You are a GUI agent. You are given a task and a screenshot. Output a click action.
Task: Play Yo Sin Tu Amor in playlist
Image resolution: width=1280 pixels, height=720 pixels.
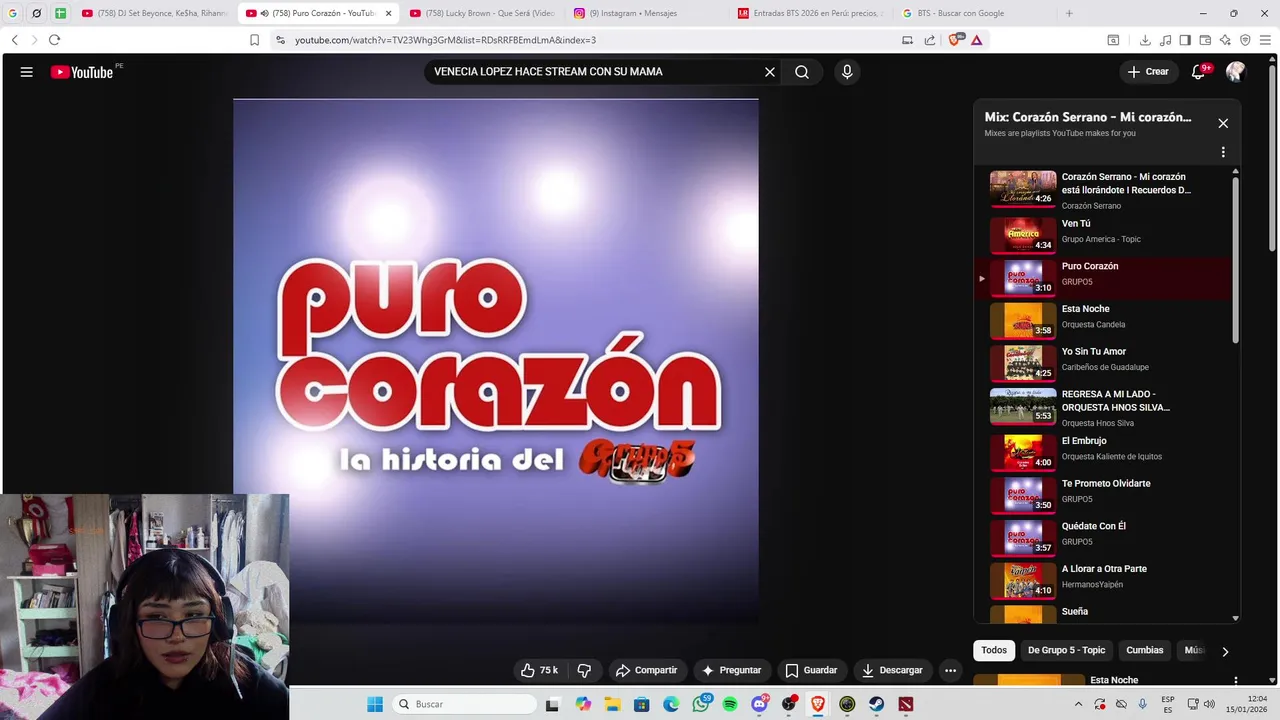pyautogui.click(x=1100, y=363)
